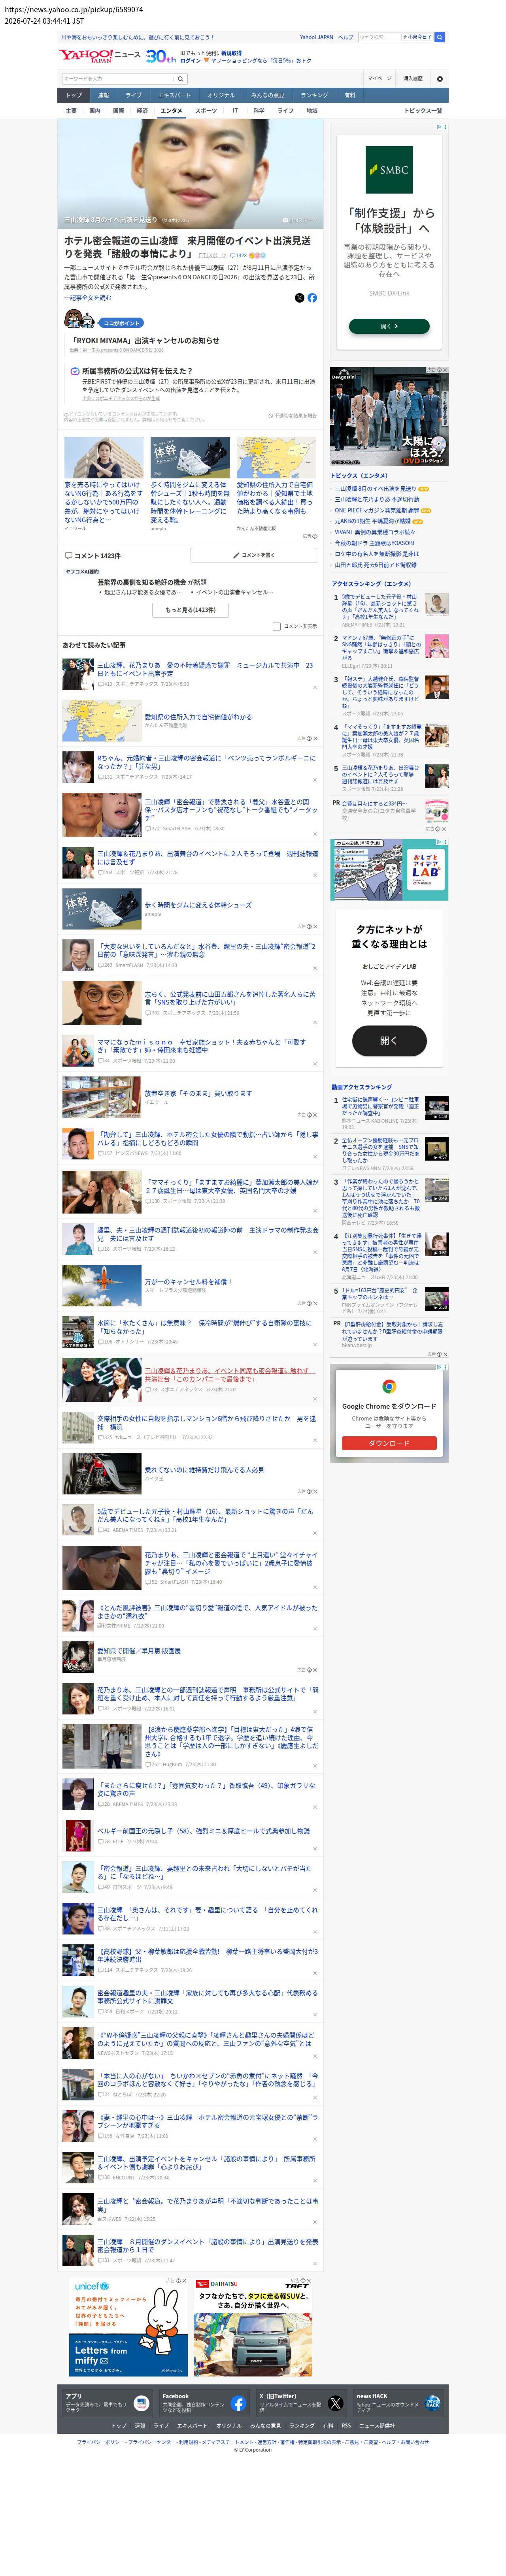Open Facebook icon in footer
Viewport: 506px width, 2576px height.
pyautogui.click(x=238, y=2403)
